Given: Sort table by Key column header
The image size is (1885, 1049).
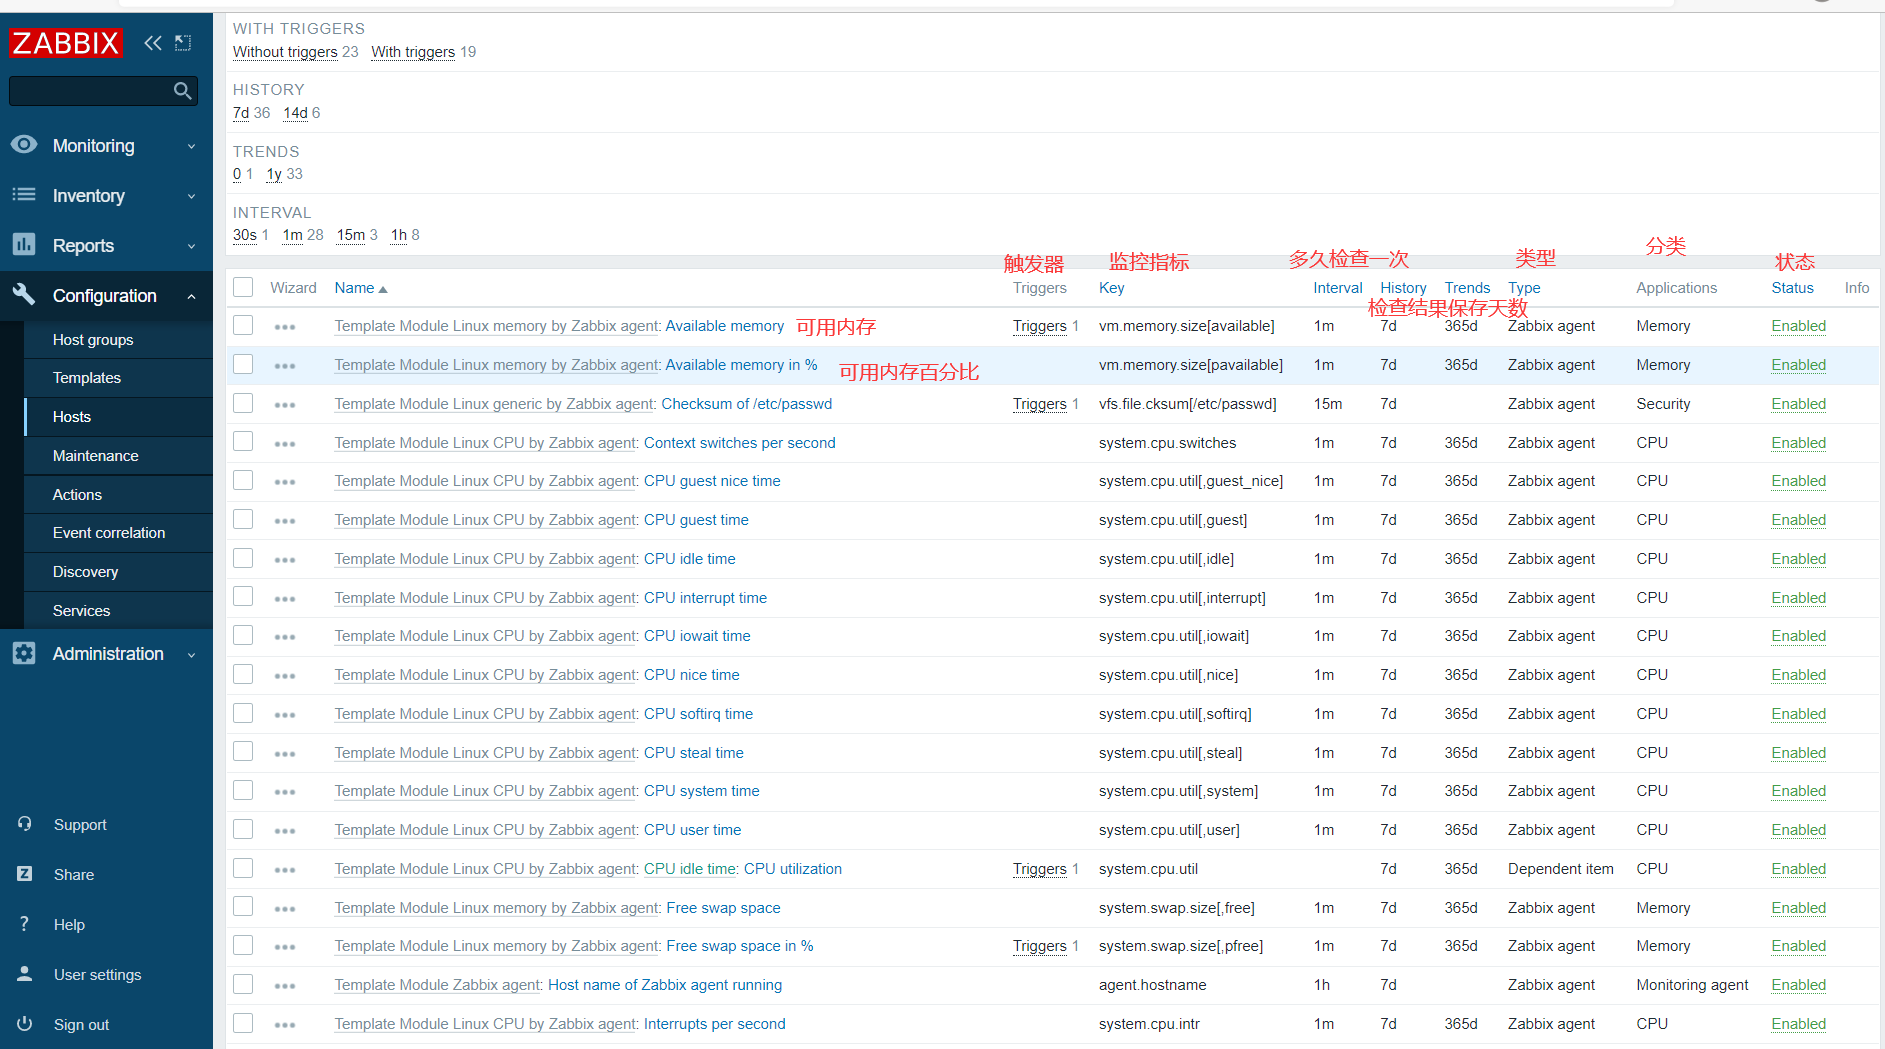Looking at the screenshot, I should [x=1112, y=288].
